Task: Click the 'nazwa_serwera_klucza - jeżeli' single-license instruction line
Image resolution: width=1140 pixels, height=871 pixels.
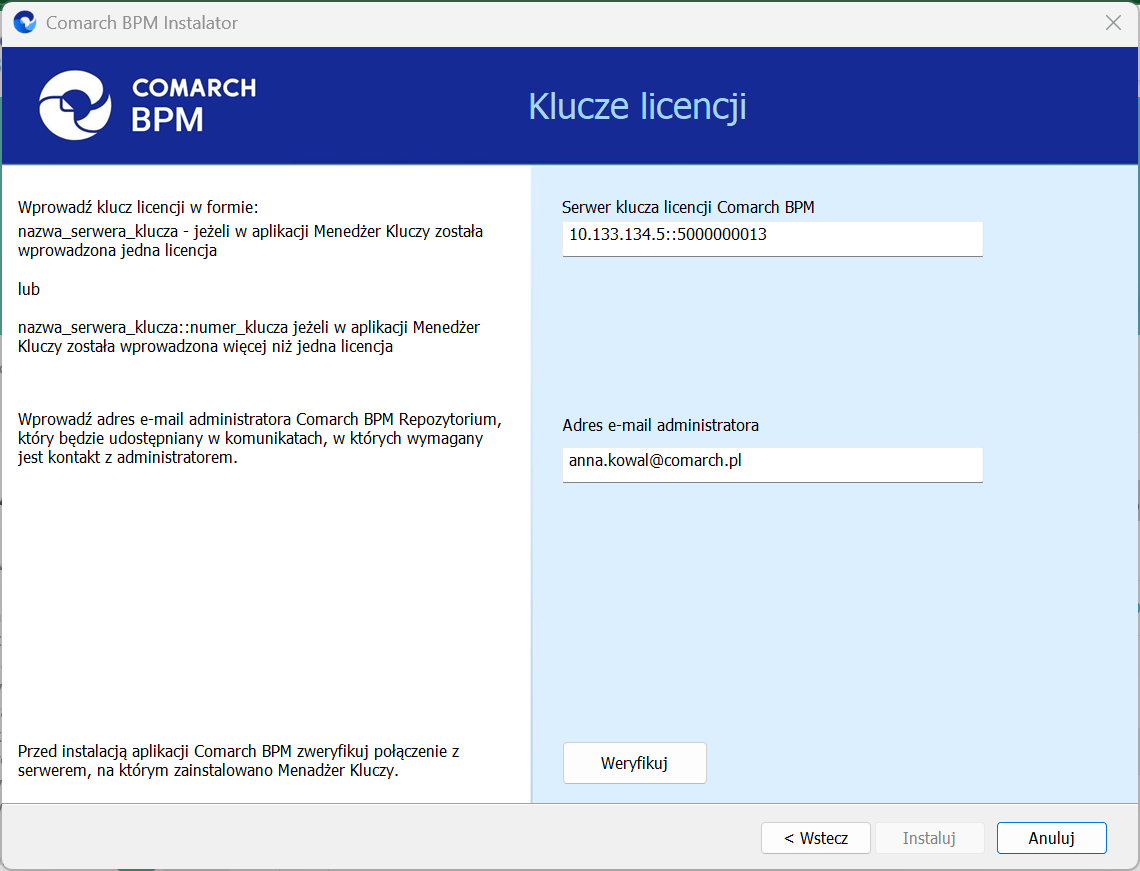Action: click(250, 241)
